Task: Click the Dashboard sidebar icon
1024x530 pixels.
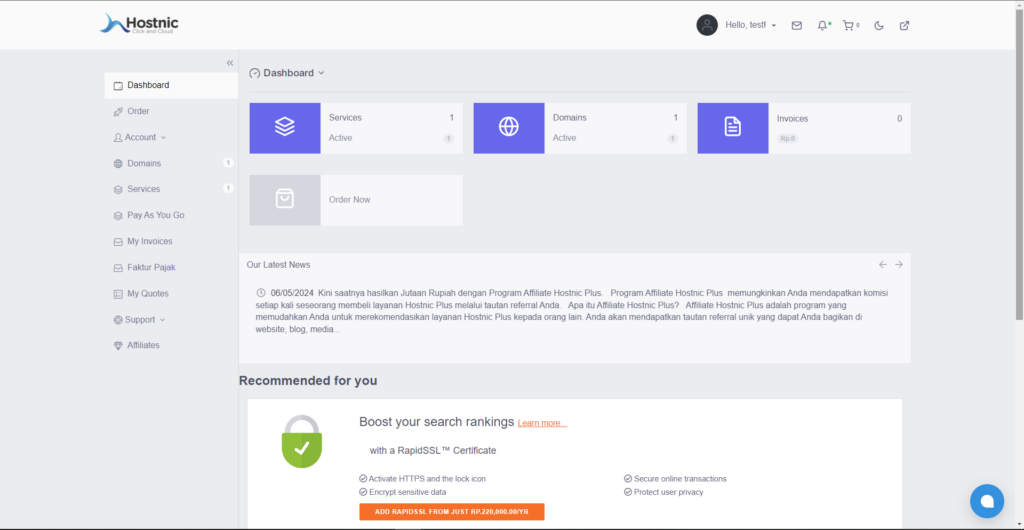Action: 118,86
